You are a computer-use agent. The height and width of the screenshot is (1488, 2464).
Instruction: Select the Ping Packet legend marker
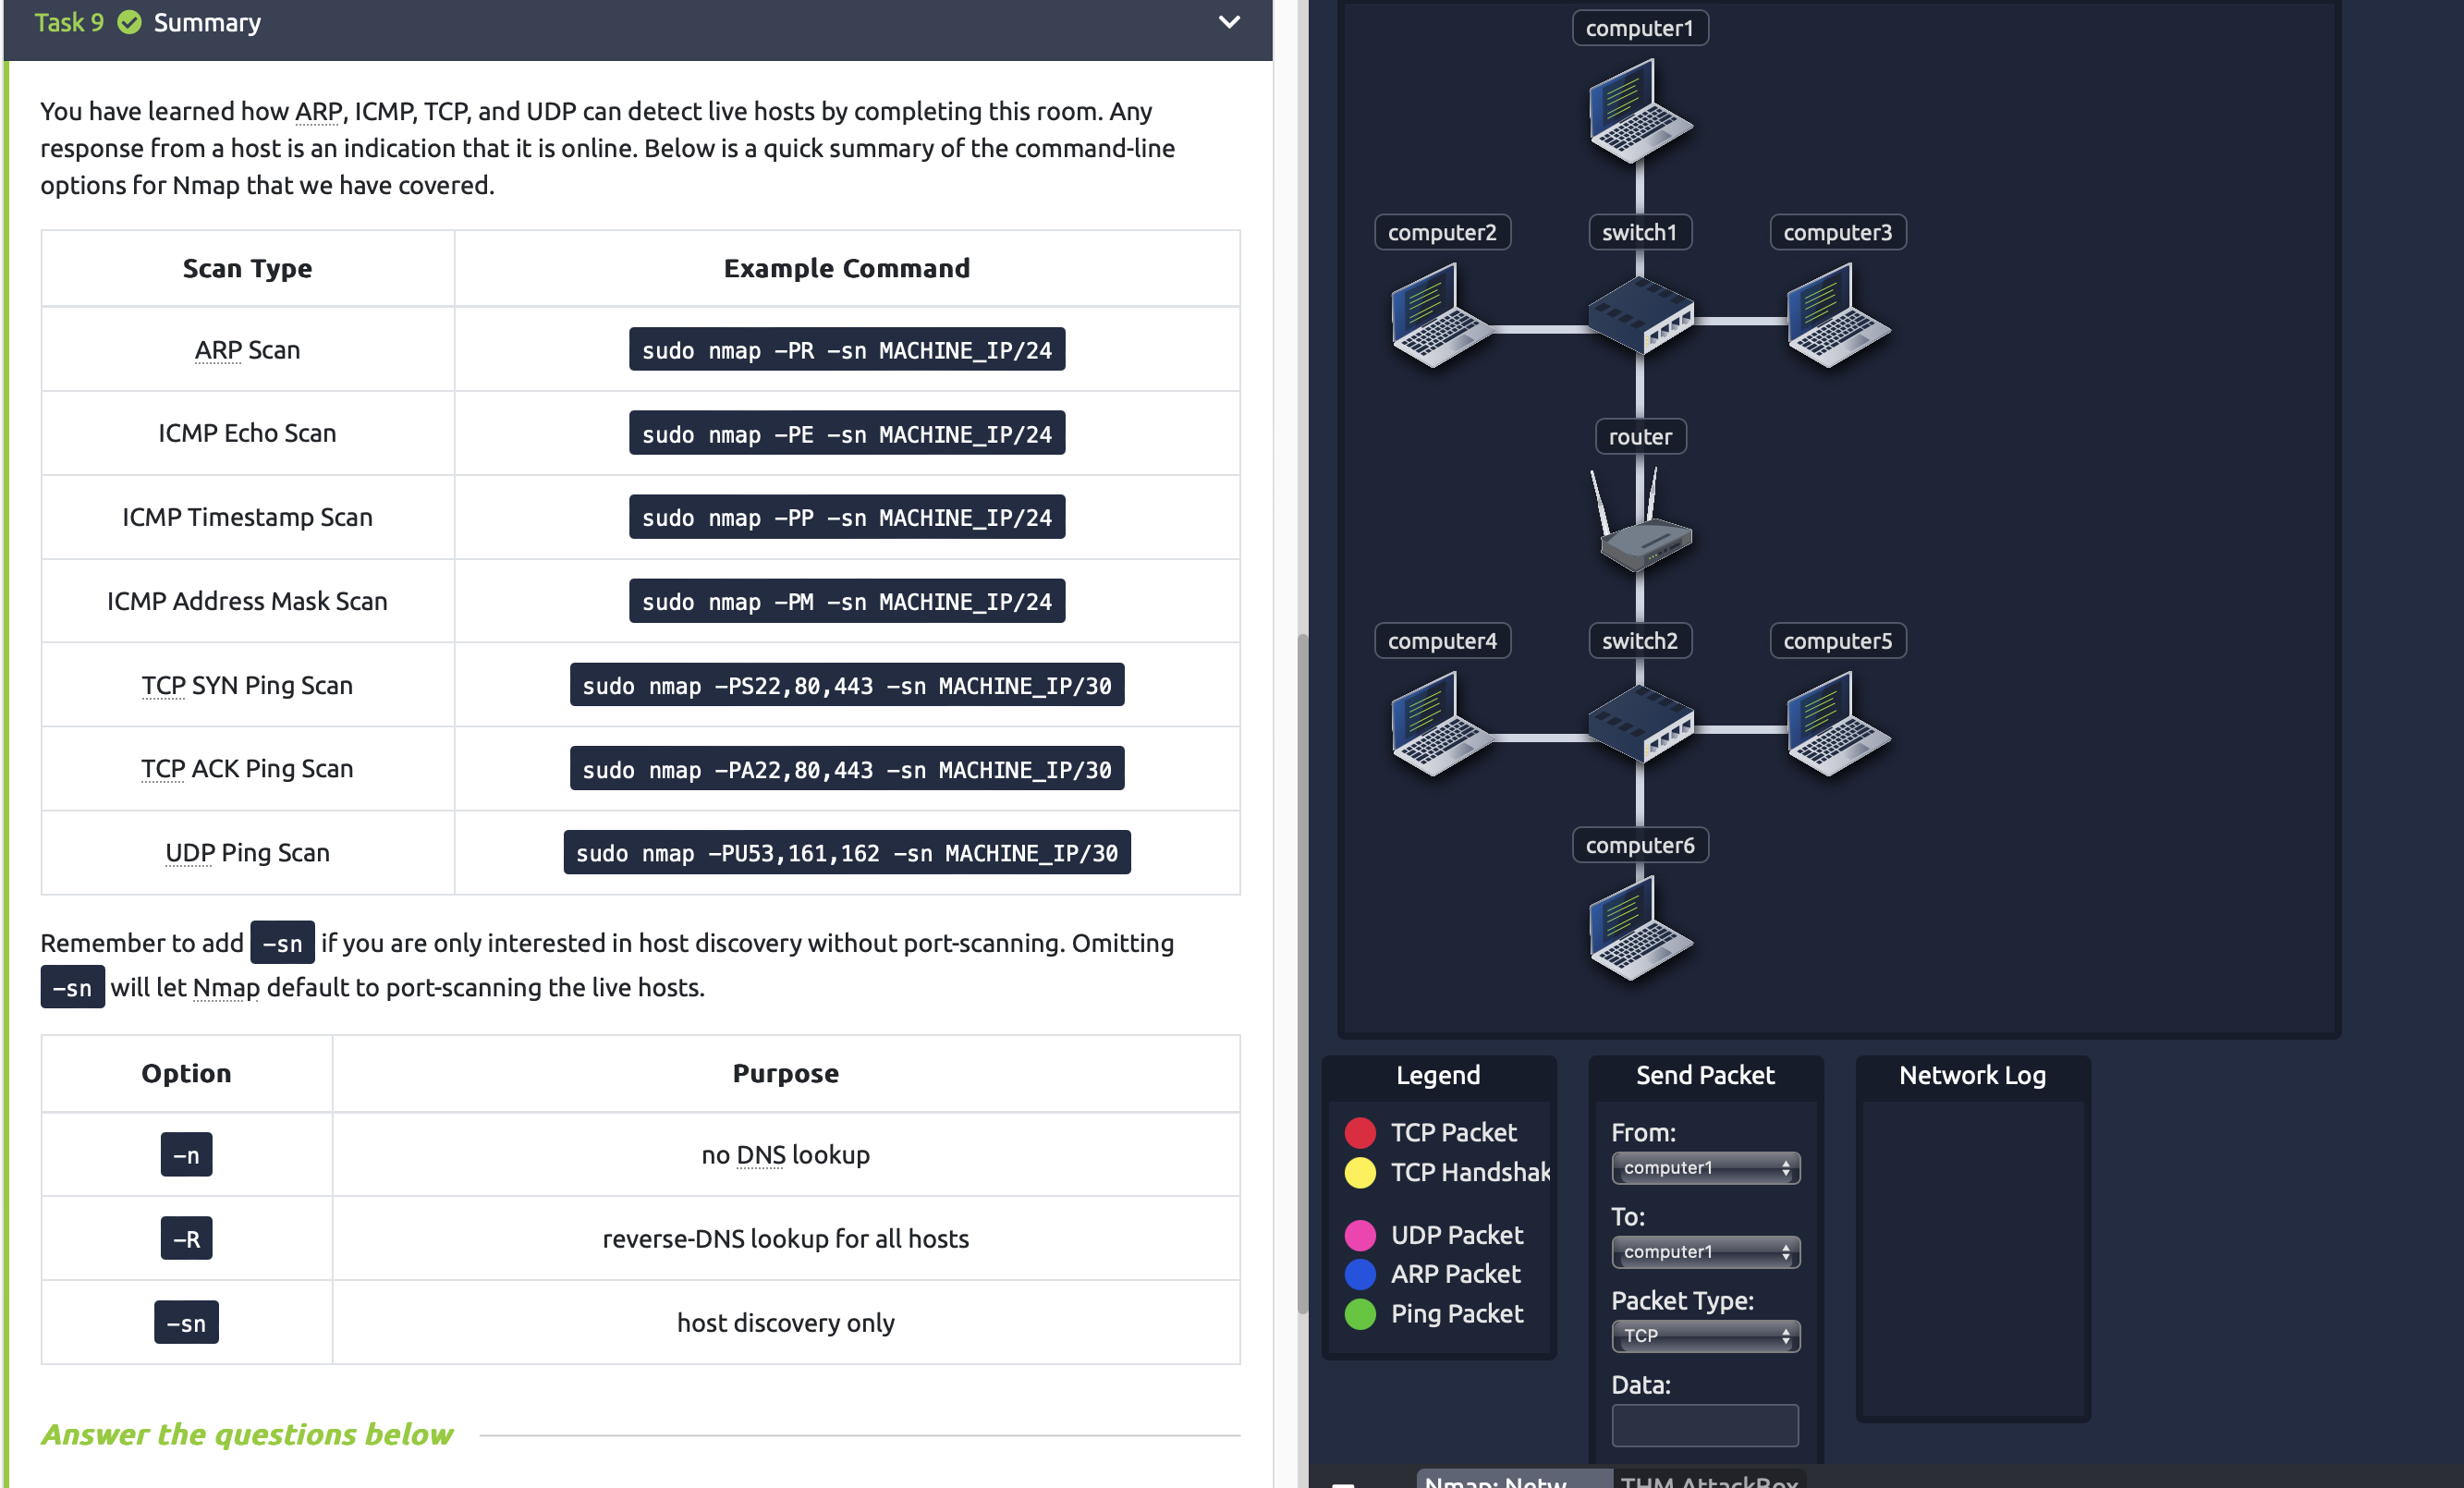point(1360,1314)
